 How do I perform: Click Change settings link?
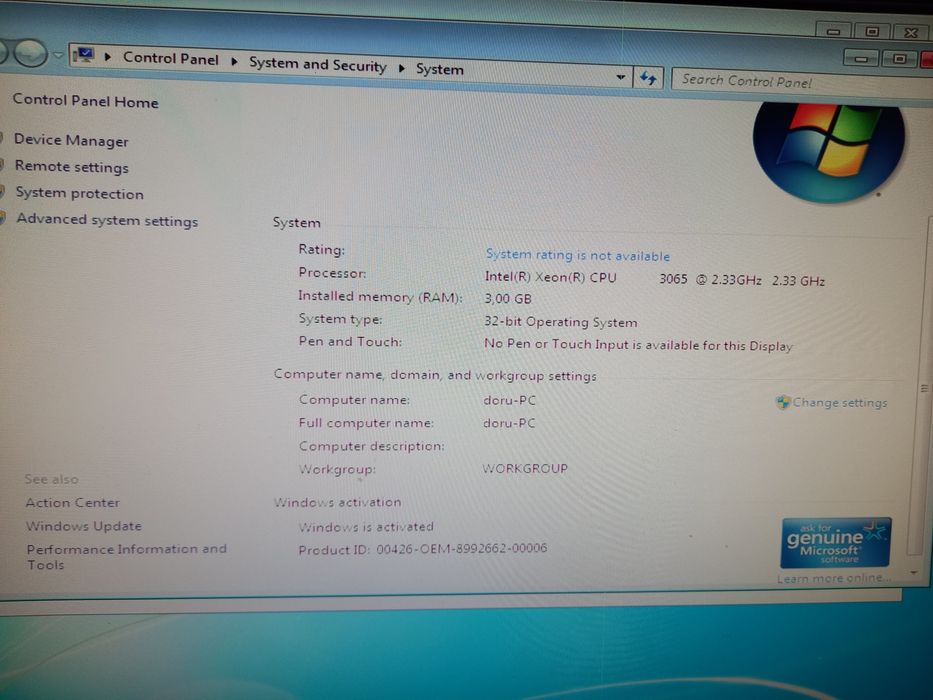coord(840,403)
